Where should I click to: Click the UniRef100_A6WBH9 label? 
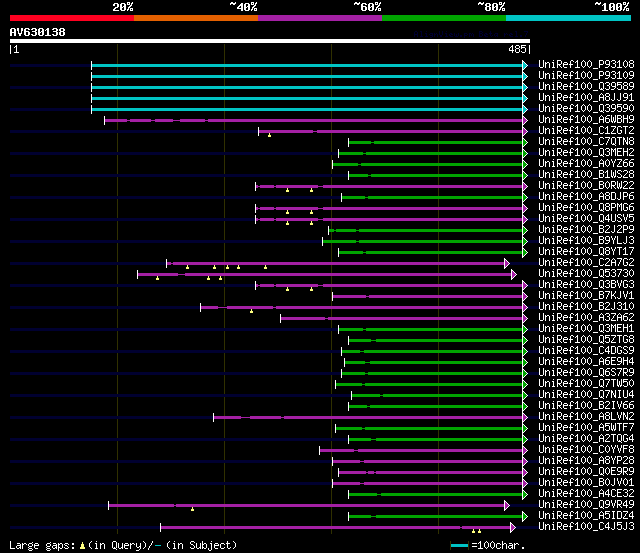click(x=586, y=120)
